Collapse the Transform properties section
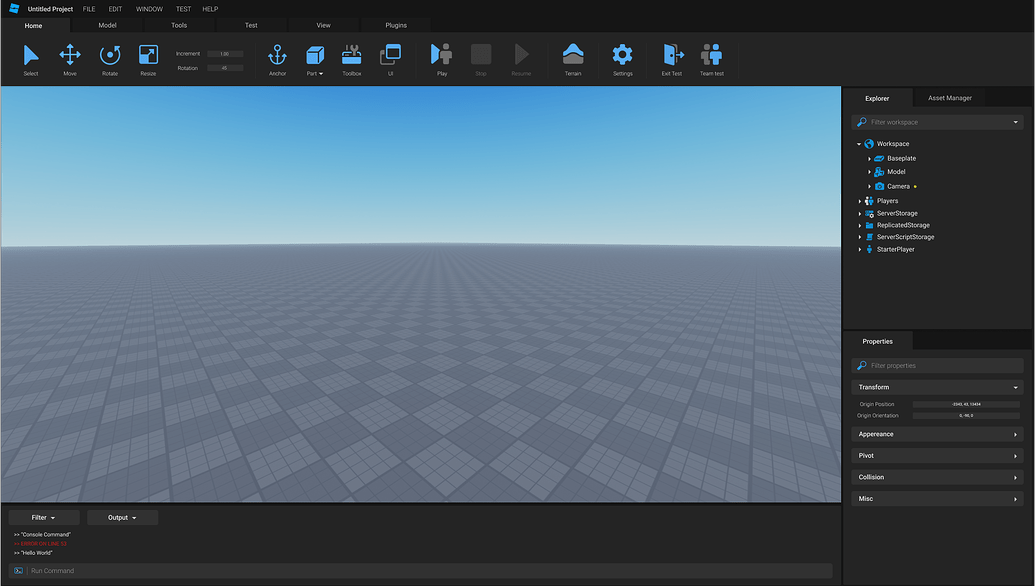The height and width of the screenshot is (586, 1035). pyautogui.click(x=1017, y=386)
